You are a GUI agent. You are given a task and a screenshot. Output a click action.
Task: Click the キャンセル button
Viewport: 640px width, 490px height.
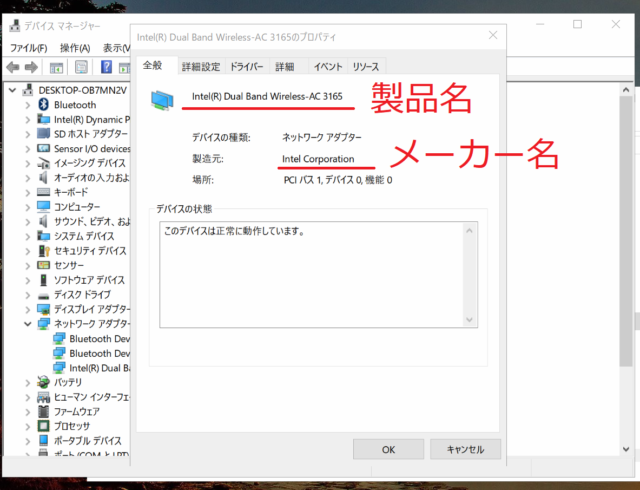tap(465, 449)
